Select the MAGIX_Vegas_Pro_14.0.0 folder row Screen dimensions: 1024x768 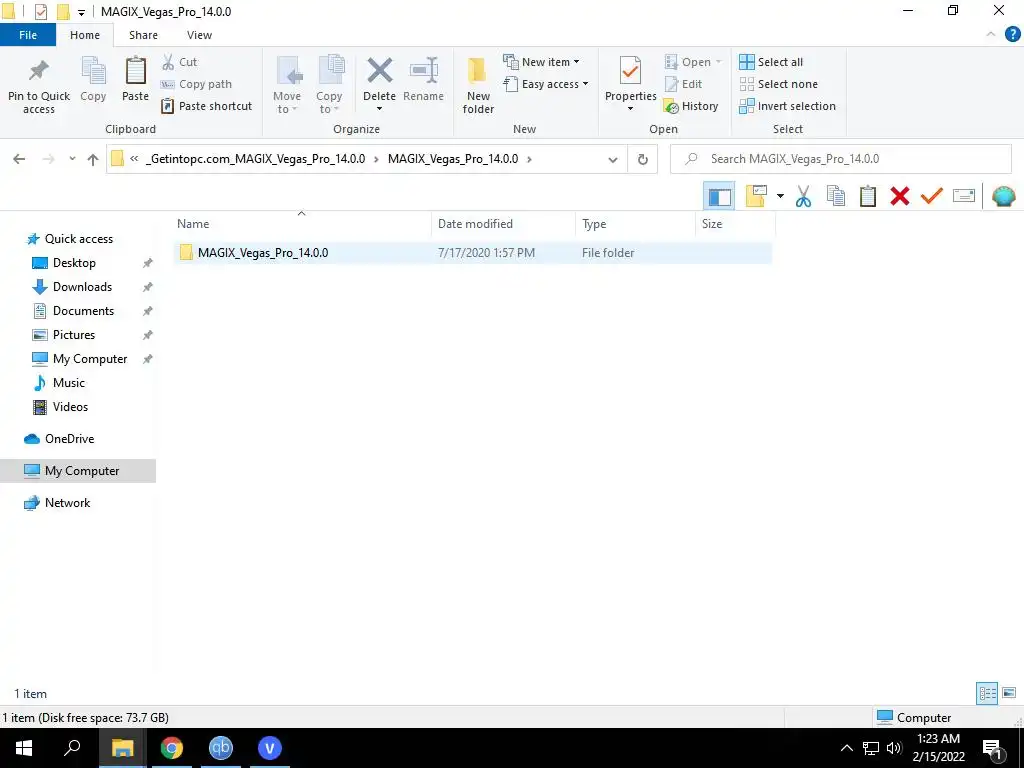pyautogui.click(x=473, y=253)
